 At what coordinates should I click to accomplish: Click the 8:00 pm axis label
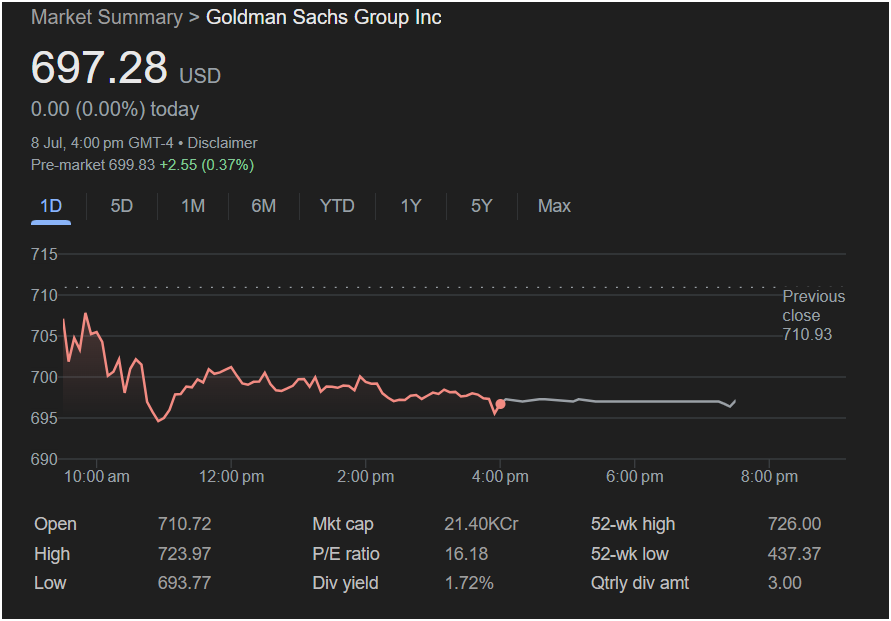tap(769, 476)
